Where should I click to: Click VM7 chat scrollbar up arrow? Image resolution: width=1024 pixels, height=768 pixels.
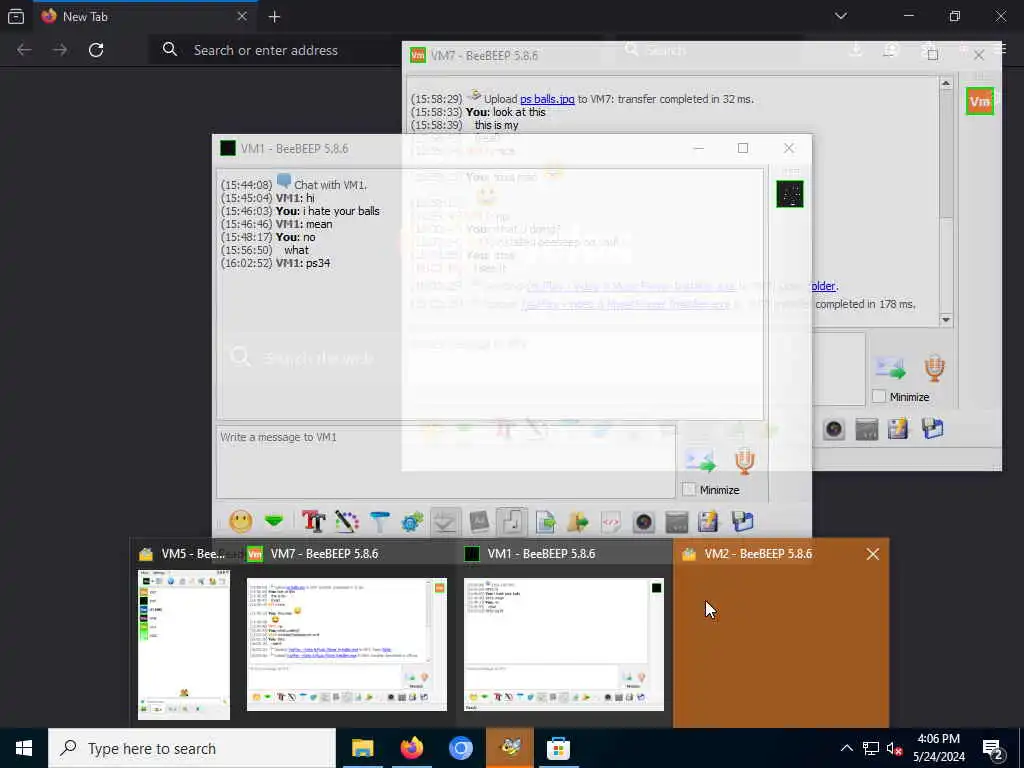coord(946,84)
